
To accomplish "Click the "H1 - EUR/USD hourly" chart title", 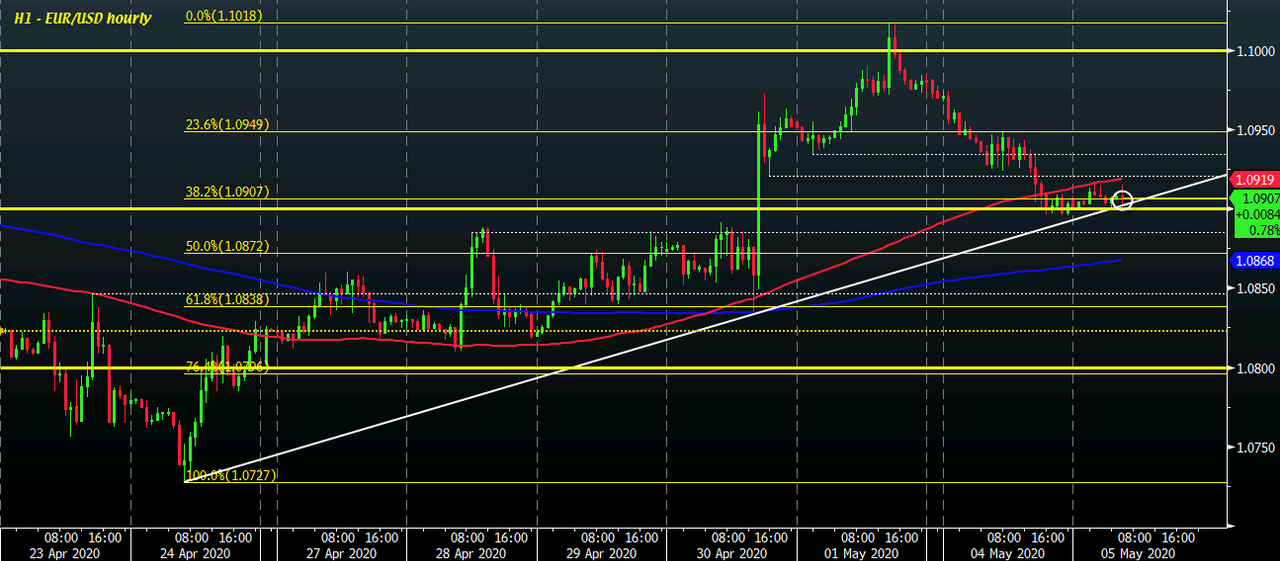I will tap(82, 18).
